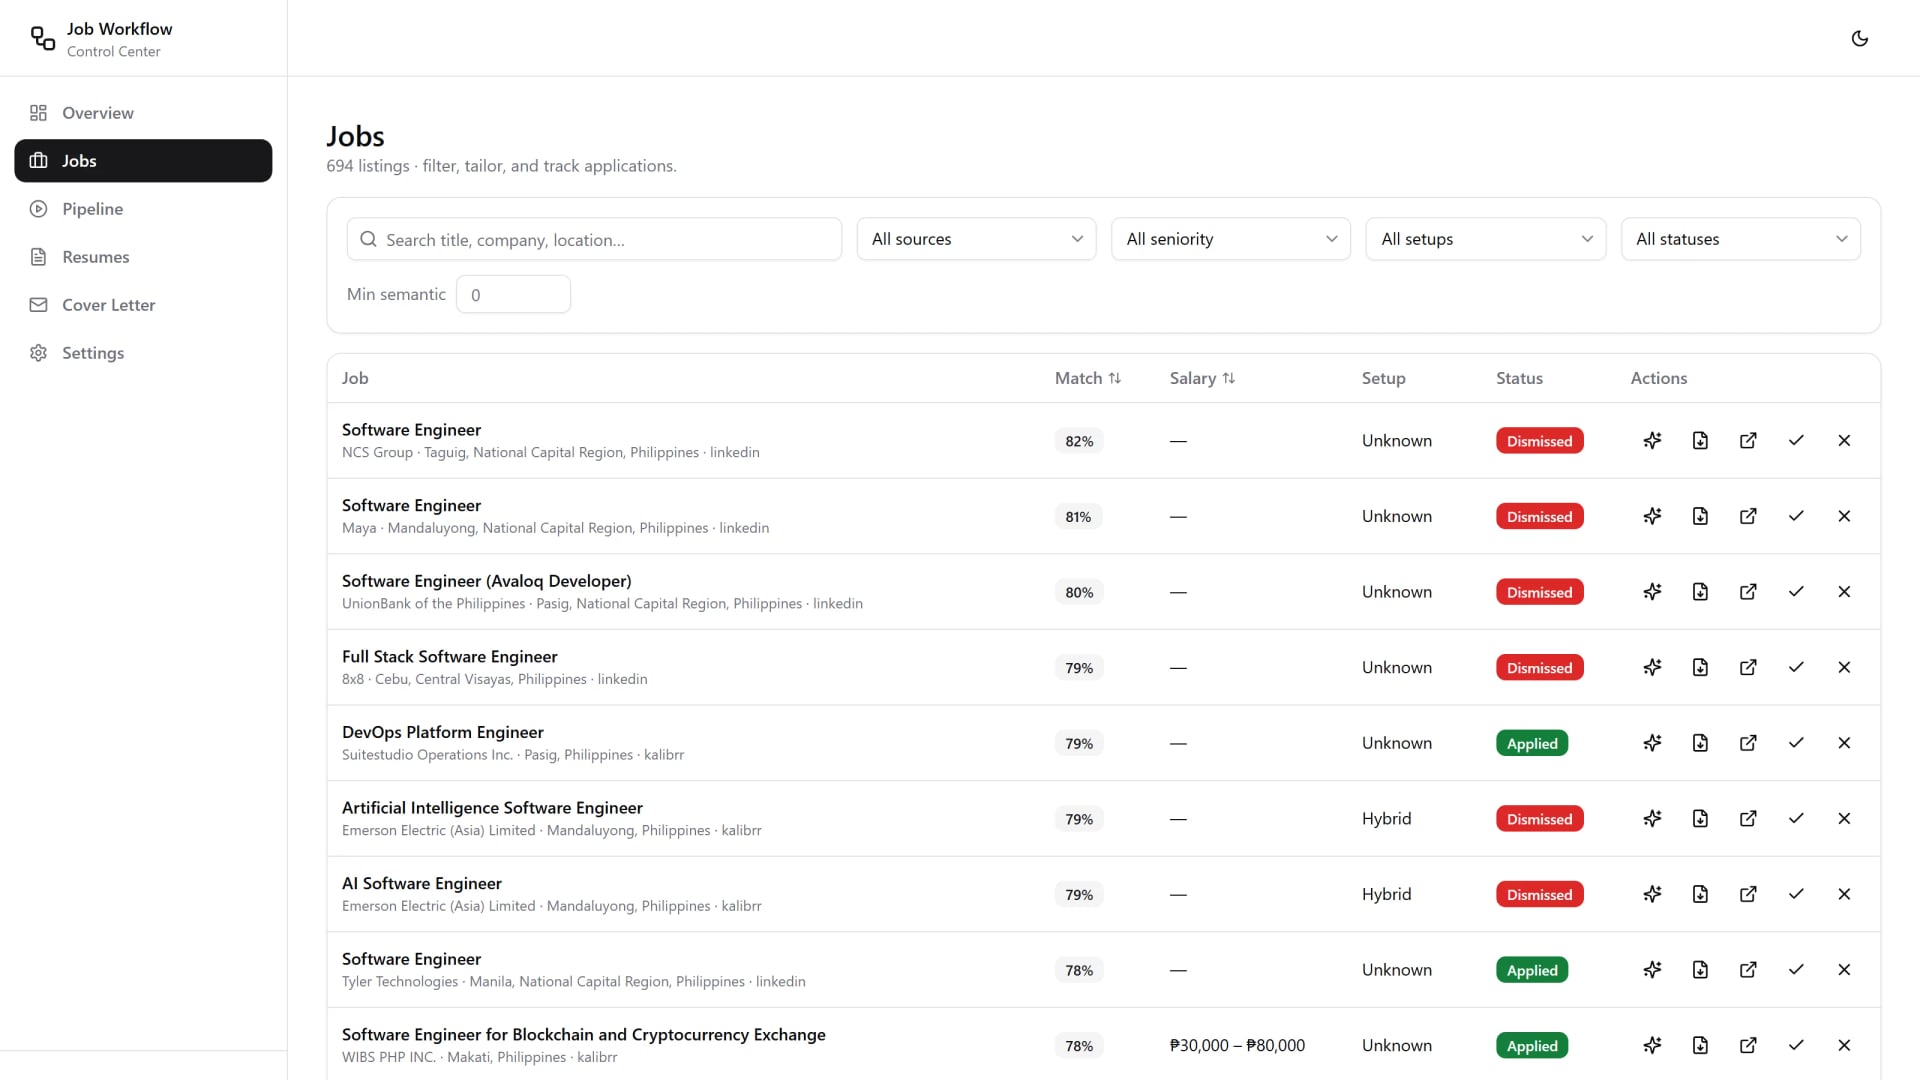
Task: Download document icon for NCS Group job
Action: pyautogui.click(x=1700, y=441)
